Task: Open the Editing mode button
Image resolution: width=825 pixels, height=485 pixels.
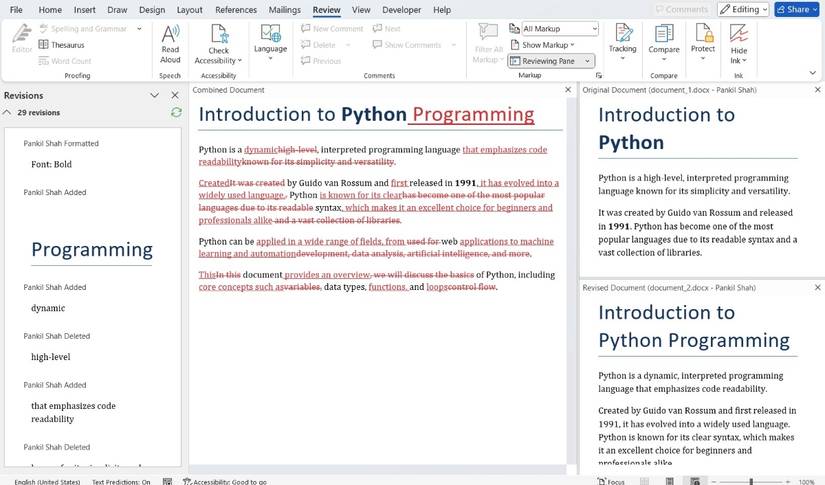Action: tap(743, 9)
